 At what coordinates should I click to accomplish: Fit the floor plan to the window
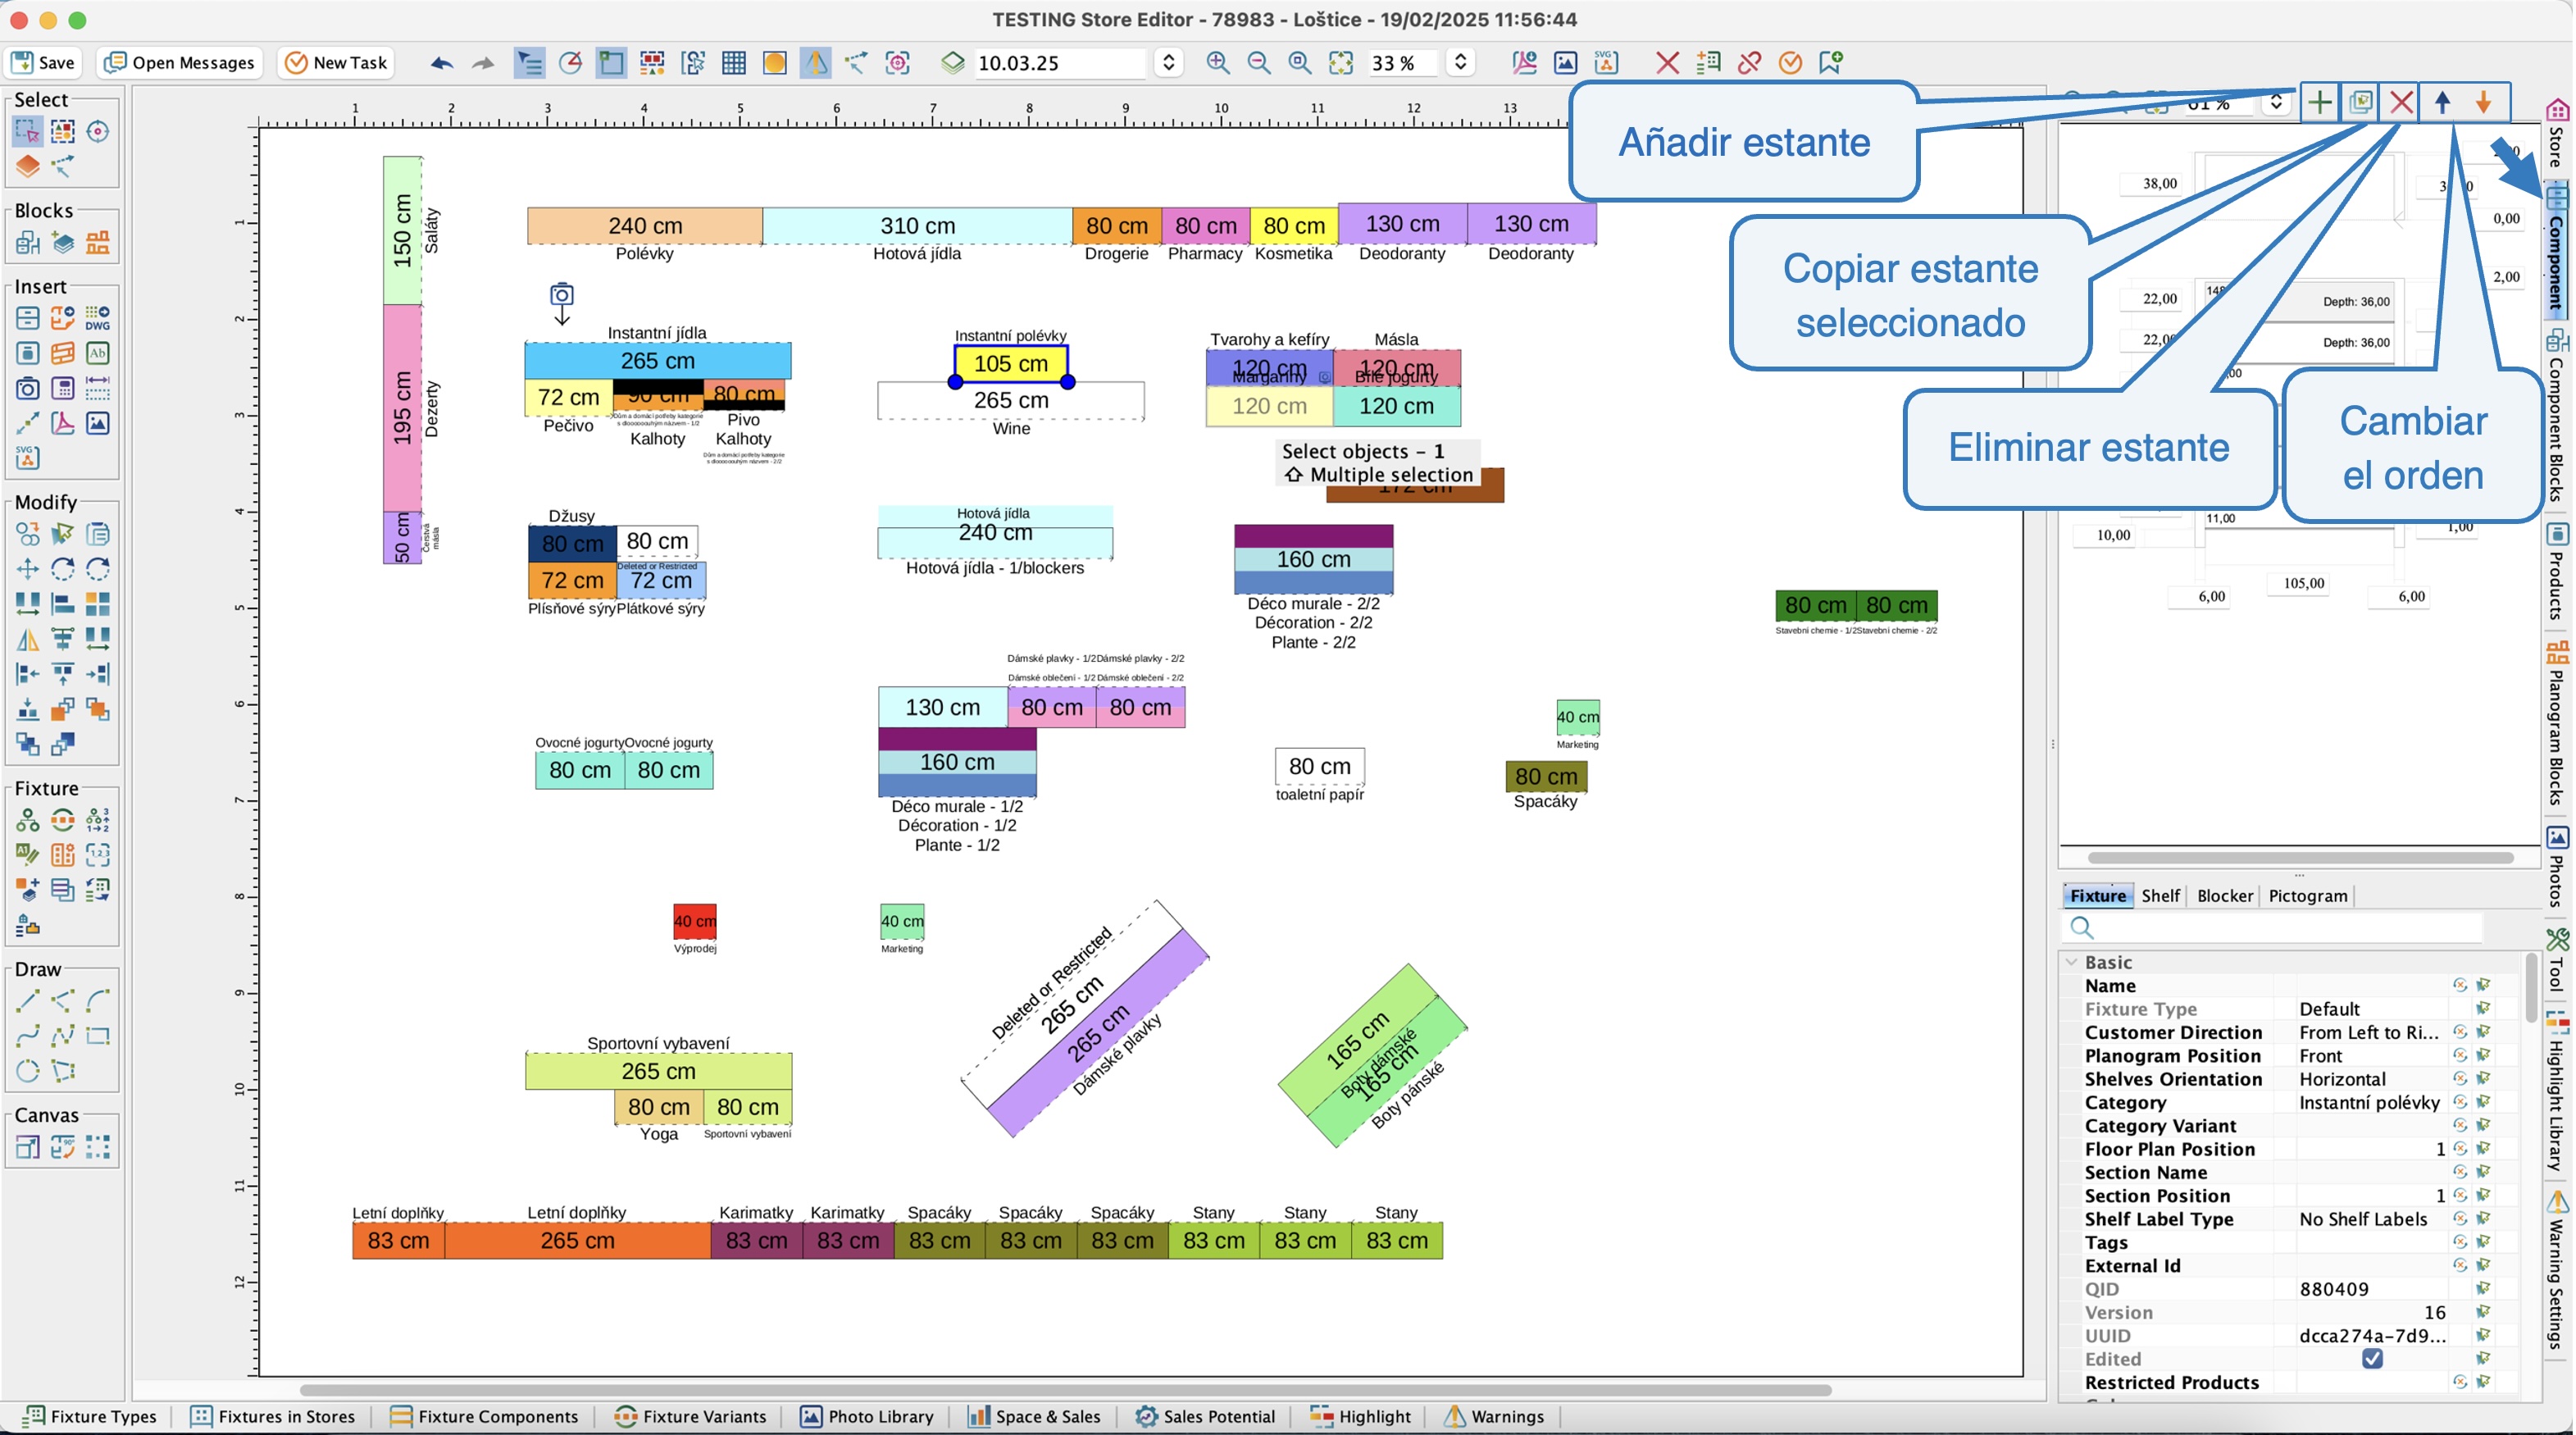1341,63
